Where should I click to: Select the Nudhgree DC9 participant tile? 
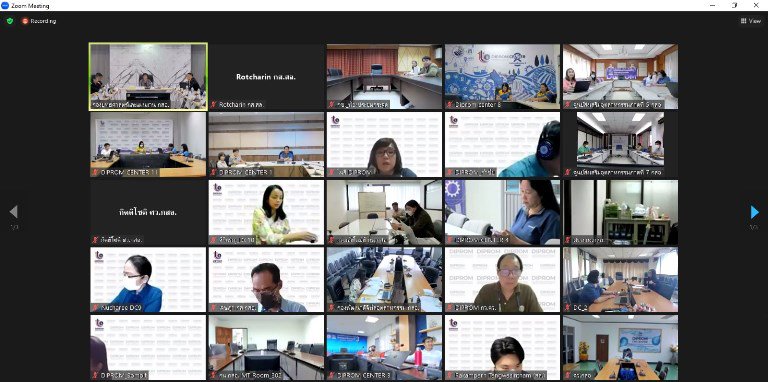(148, 280)
